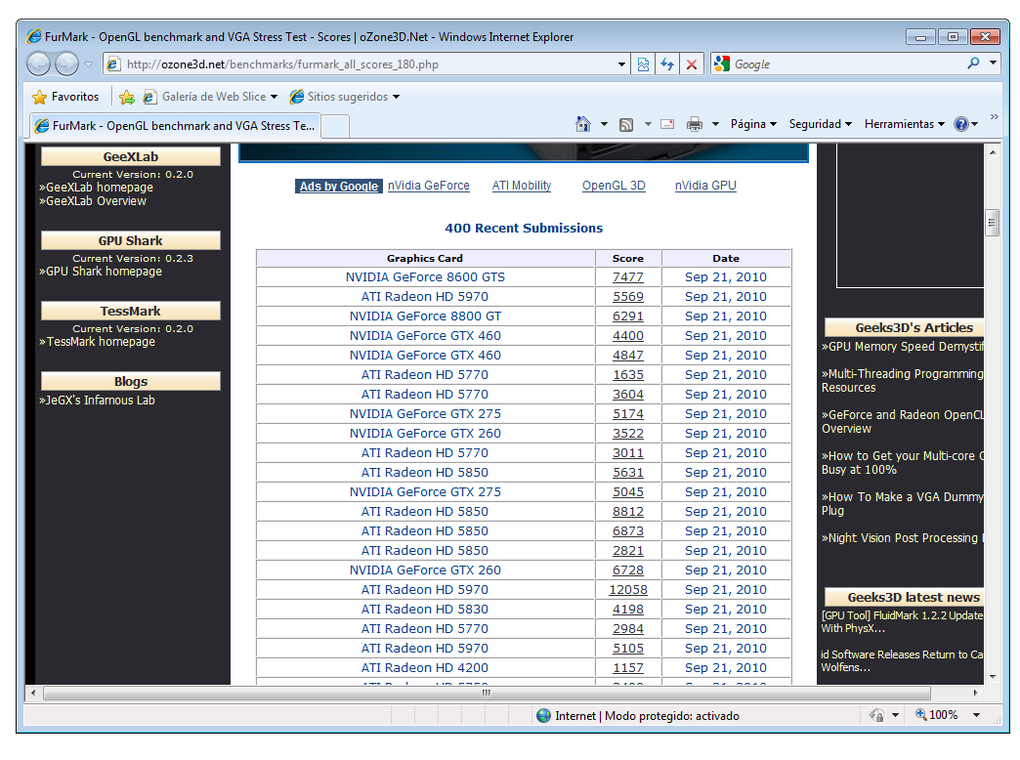
Task: Expand the Home button dropdown arrow
Action: tap(604, 124)
